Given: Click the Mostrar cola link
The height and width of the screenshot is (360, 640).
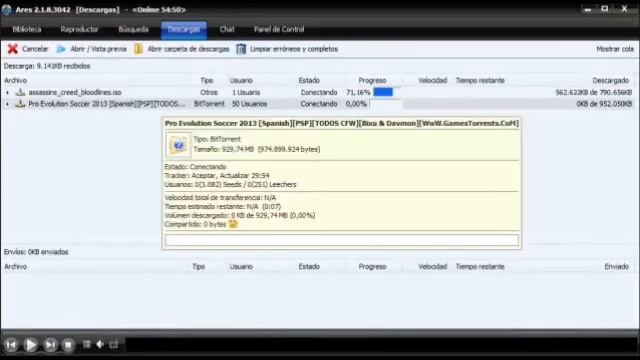Looking at the screenshot, I should click(x=615, y=49).
